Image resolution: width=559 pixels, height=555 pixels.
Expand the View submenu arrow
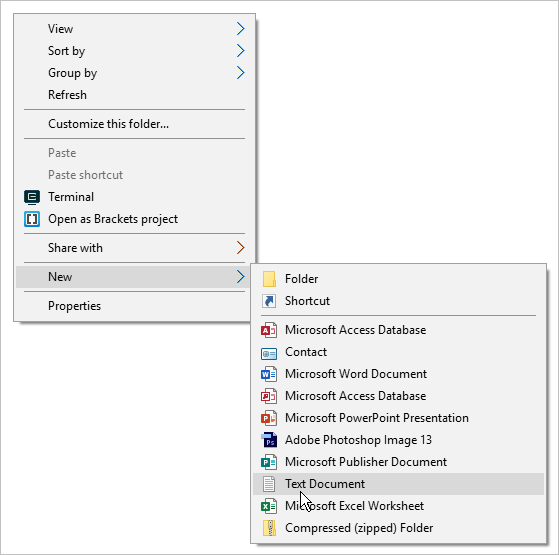pyautogui.click(x=241, y=29)
